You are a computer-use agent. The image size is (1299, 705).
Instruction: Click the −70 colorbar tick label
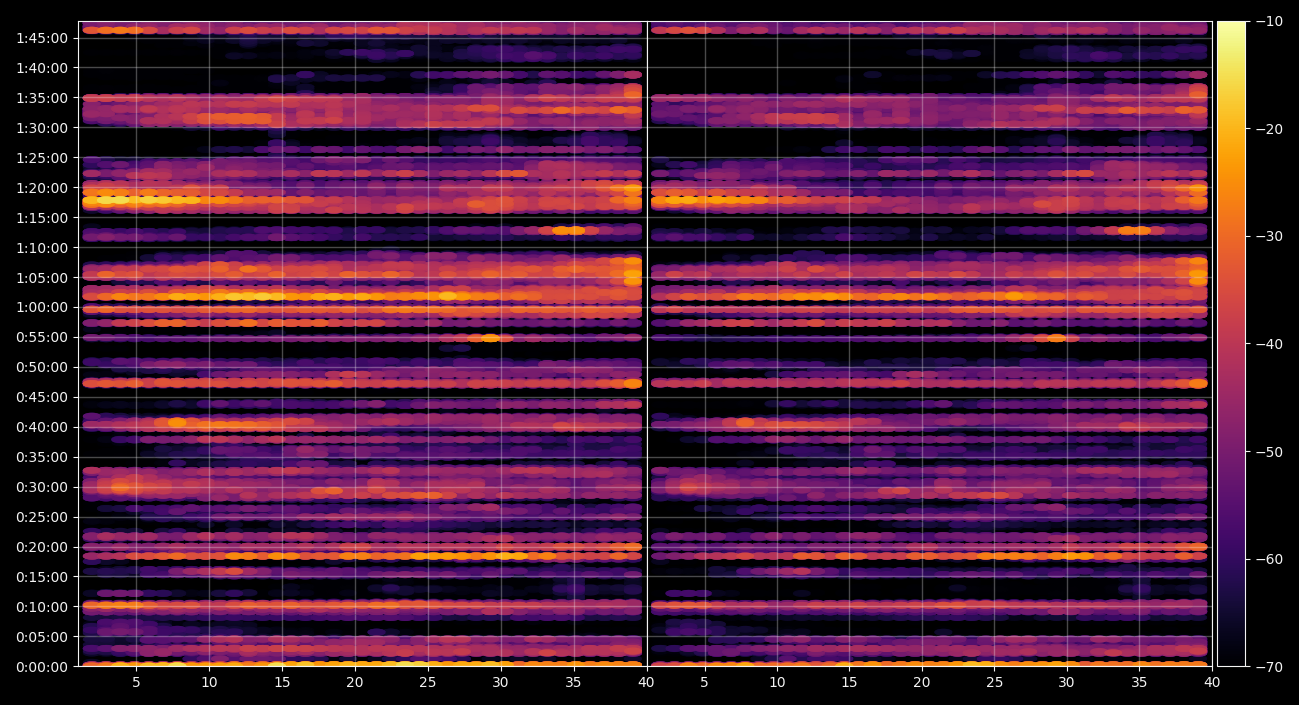[1270, 666]
